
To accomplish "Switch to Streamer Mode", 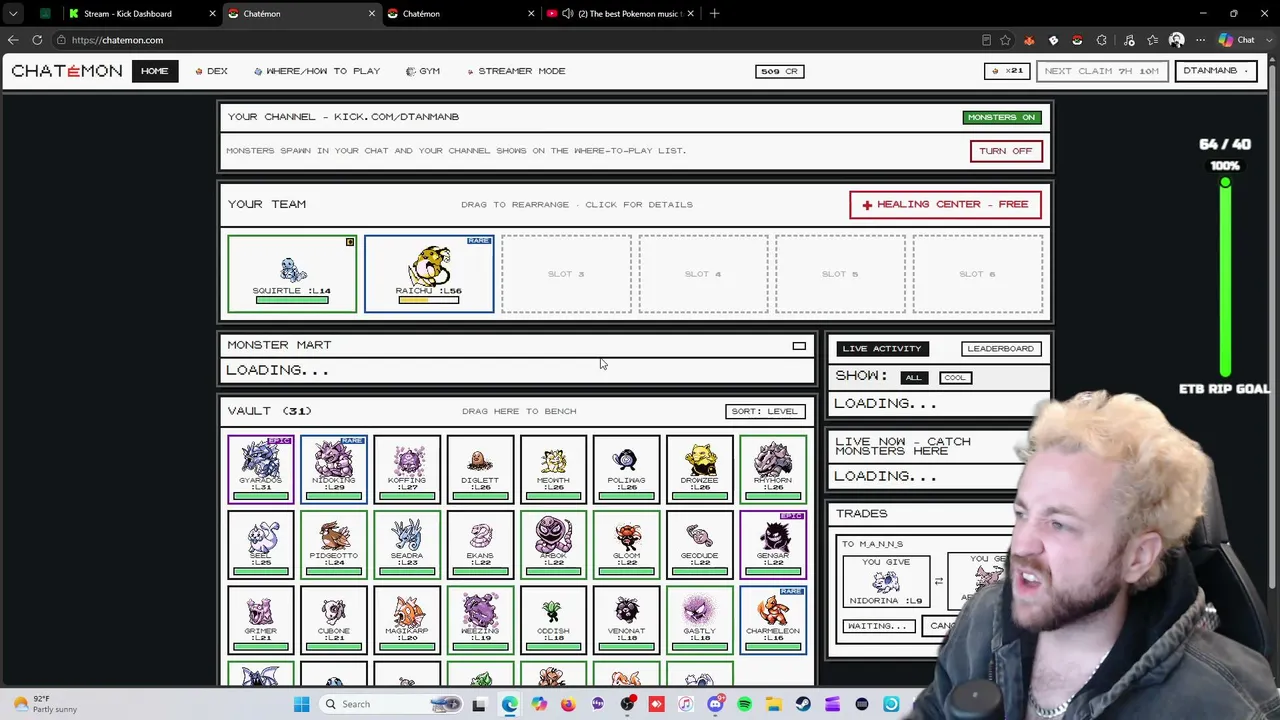I will tap(515, 71).
